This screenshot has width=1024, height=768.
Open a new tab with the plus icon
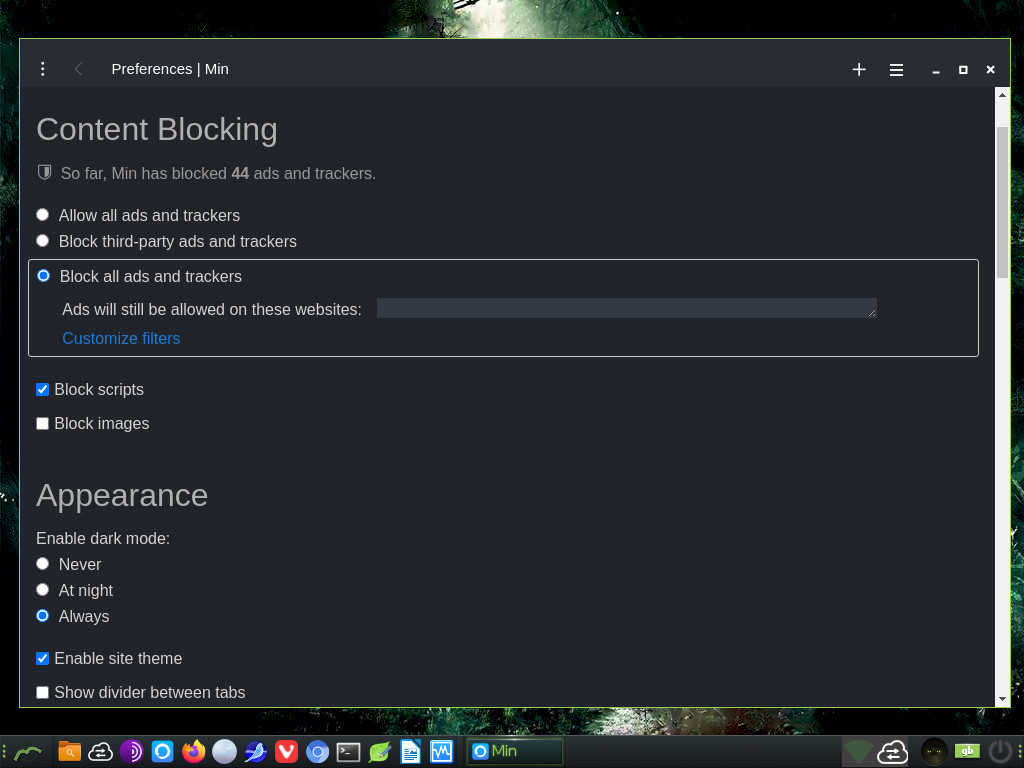(x=859, y=69)
